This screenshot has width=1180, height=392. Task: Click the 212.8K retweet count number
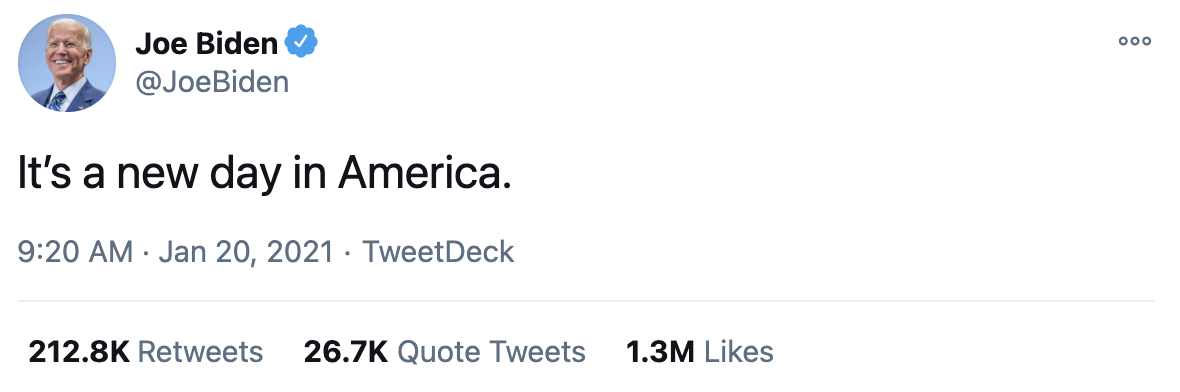click(x=79, y=351)
